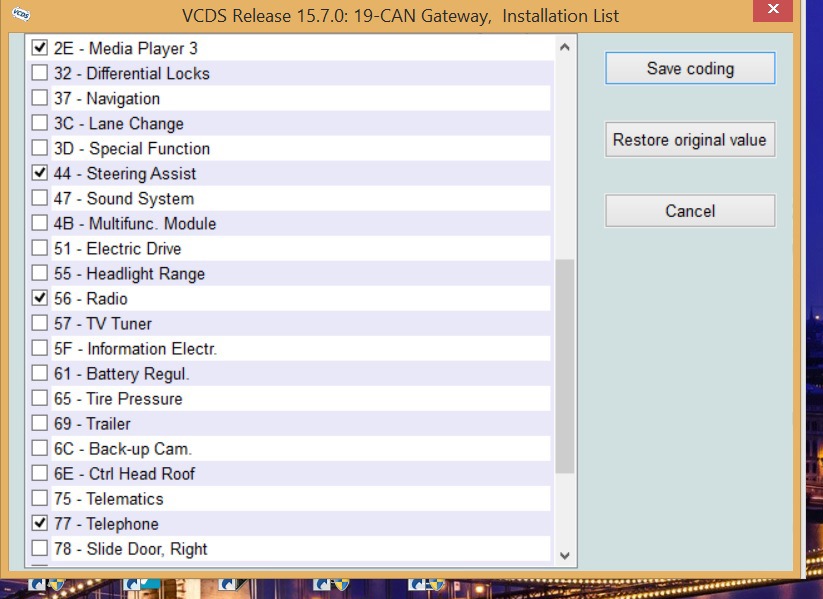
Task: Click the vertical scrollbar thumb
Action: 565,366
